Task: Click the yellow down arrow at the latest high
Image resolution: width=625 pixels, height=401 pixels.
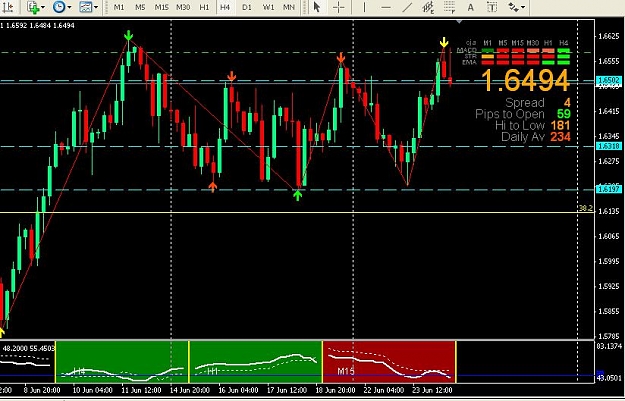Action: point(444,42)
